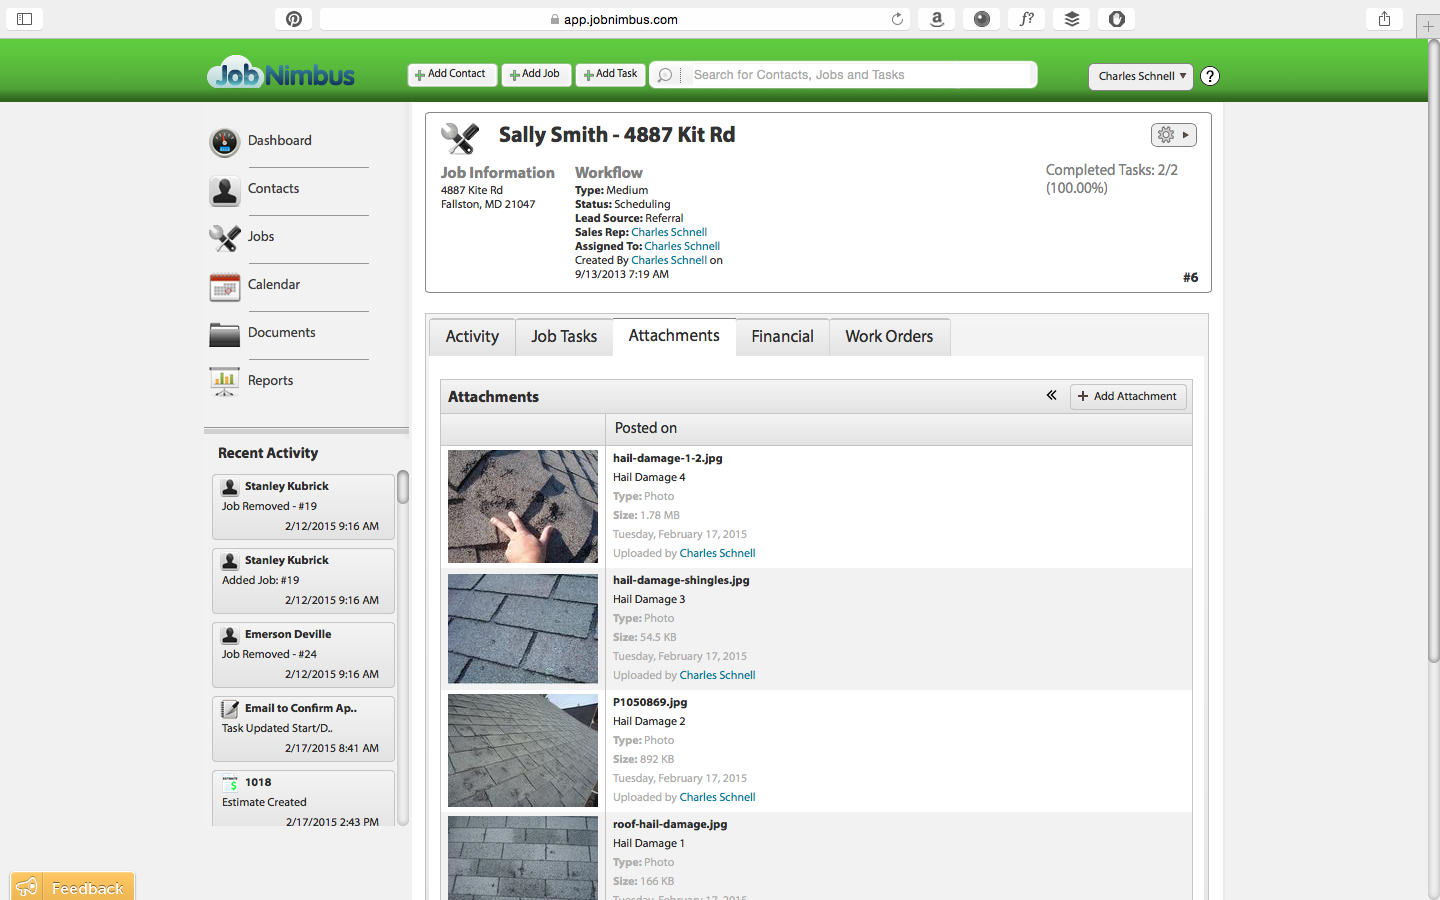Click the 1018 estimate icon
Image resolution: width=1440 pixels, height=900 pixels.
coord(230,783)
